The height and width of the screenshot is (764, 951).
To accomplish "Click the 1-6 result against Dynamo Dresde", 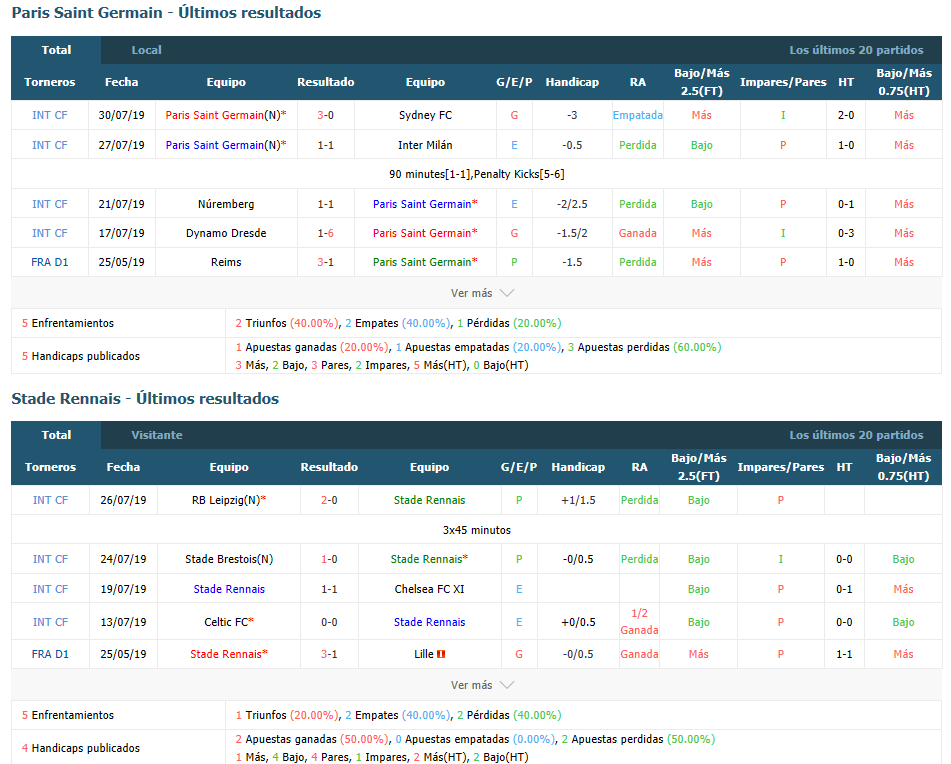I will point(326,233).
